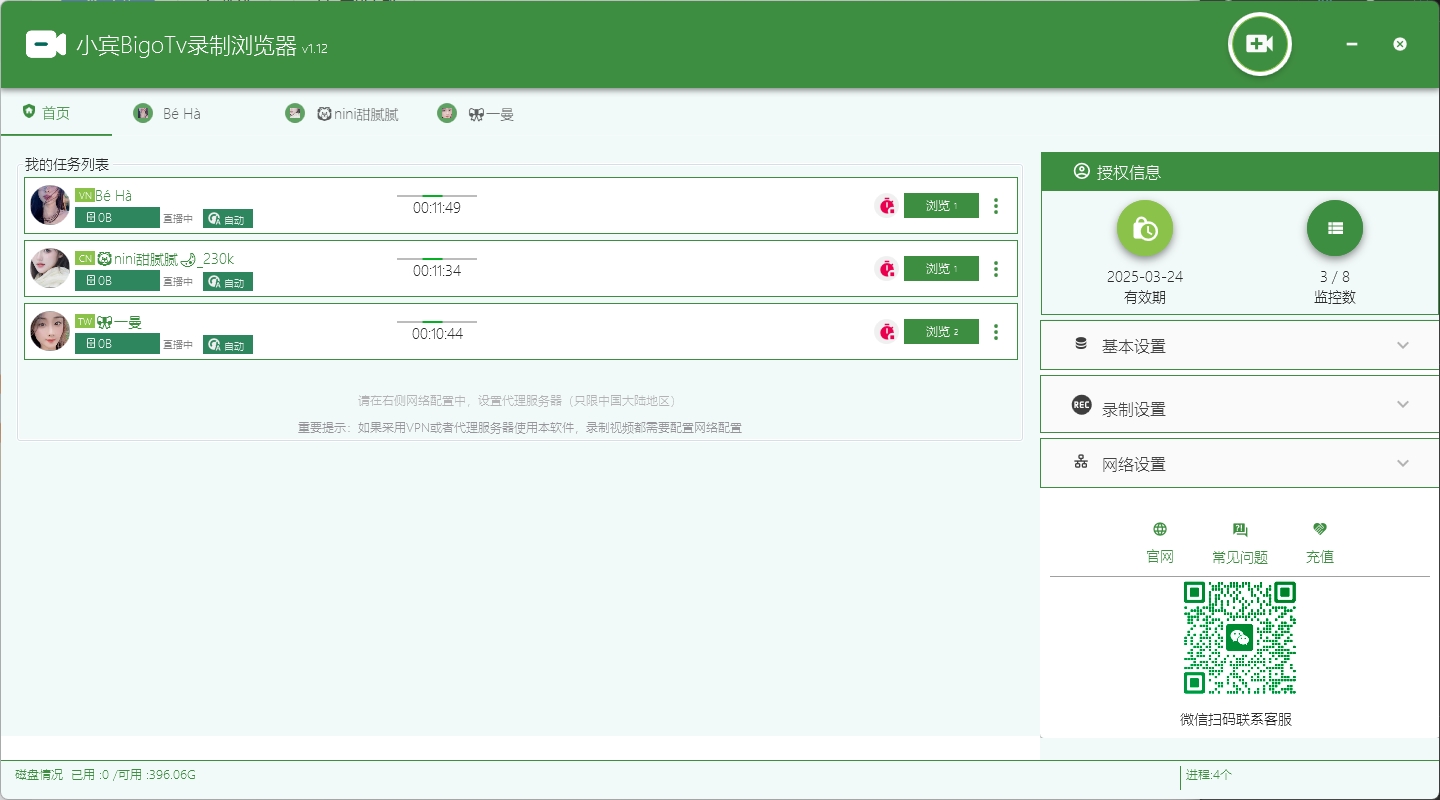Viewport: 1440px width, 800px height.
Task: Click nini甜腻腻 avatar in task list
Action: point(50,268)
